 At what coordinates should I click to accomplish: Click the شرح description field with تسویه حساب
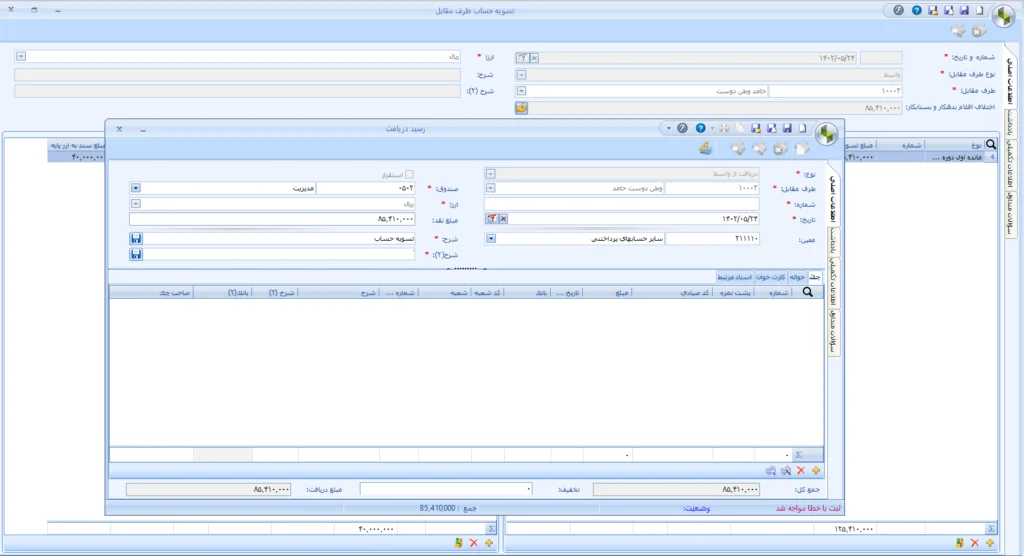279,238
